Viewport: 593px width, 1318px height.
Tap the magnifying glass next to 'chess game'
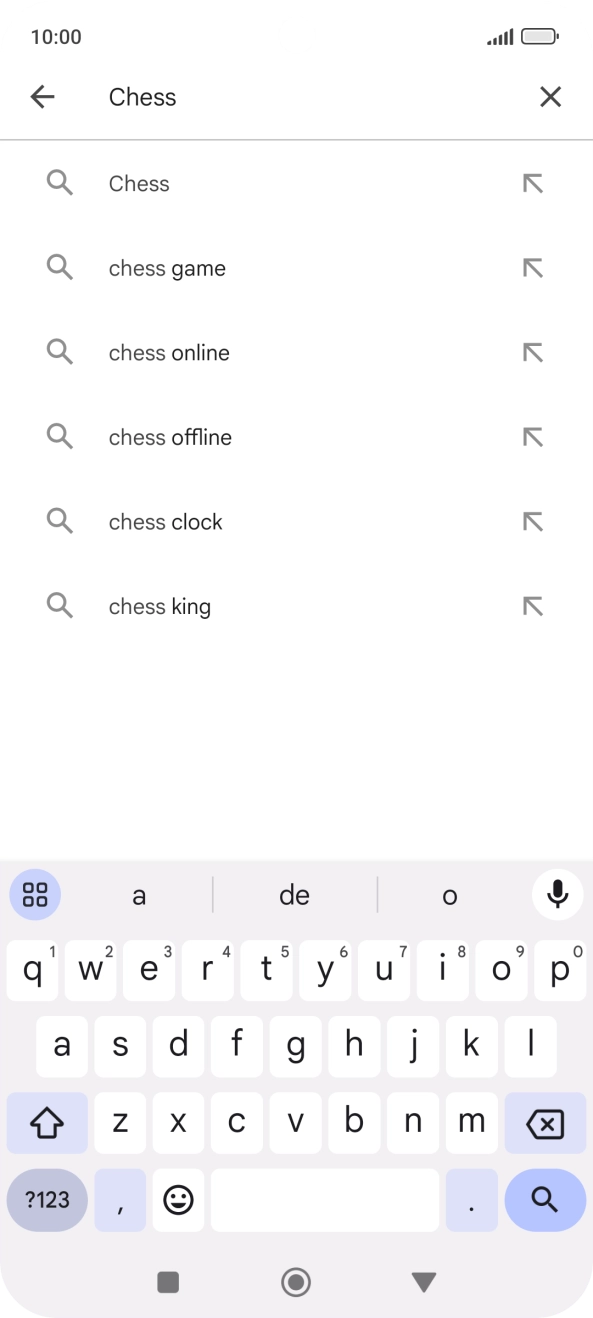pos(59,267)
